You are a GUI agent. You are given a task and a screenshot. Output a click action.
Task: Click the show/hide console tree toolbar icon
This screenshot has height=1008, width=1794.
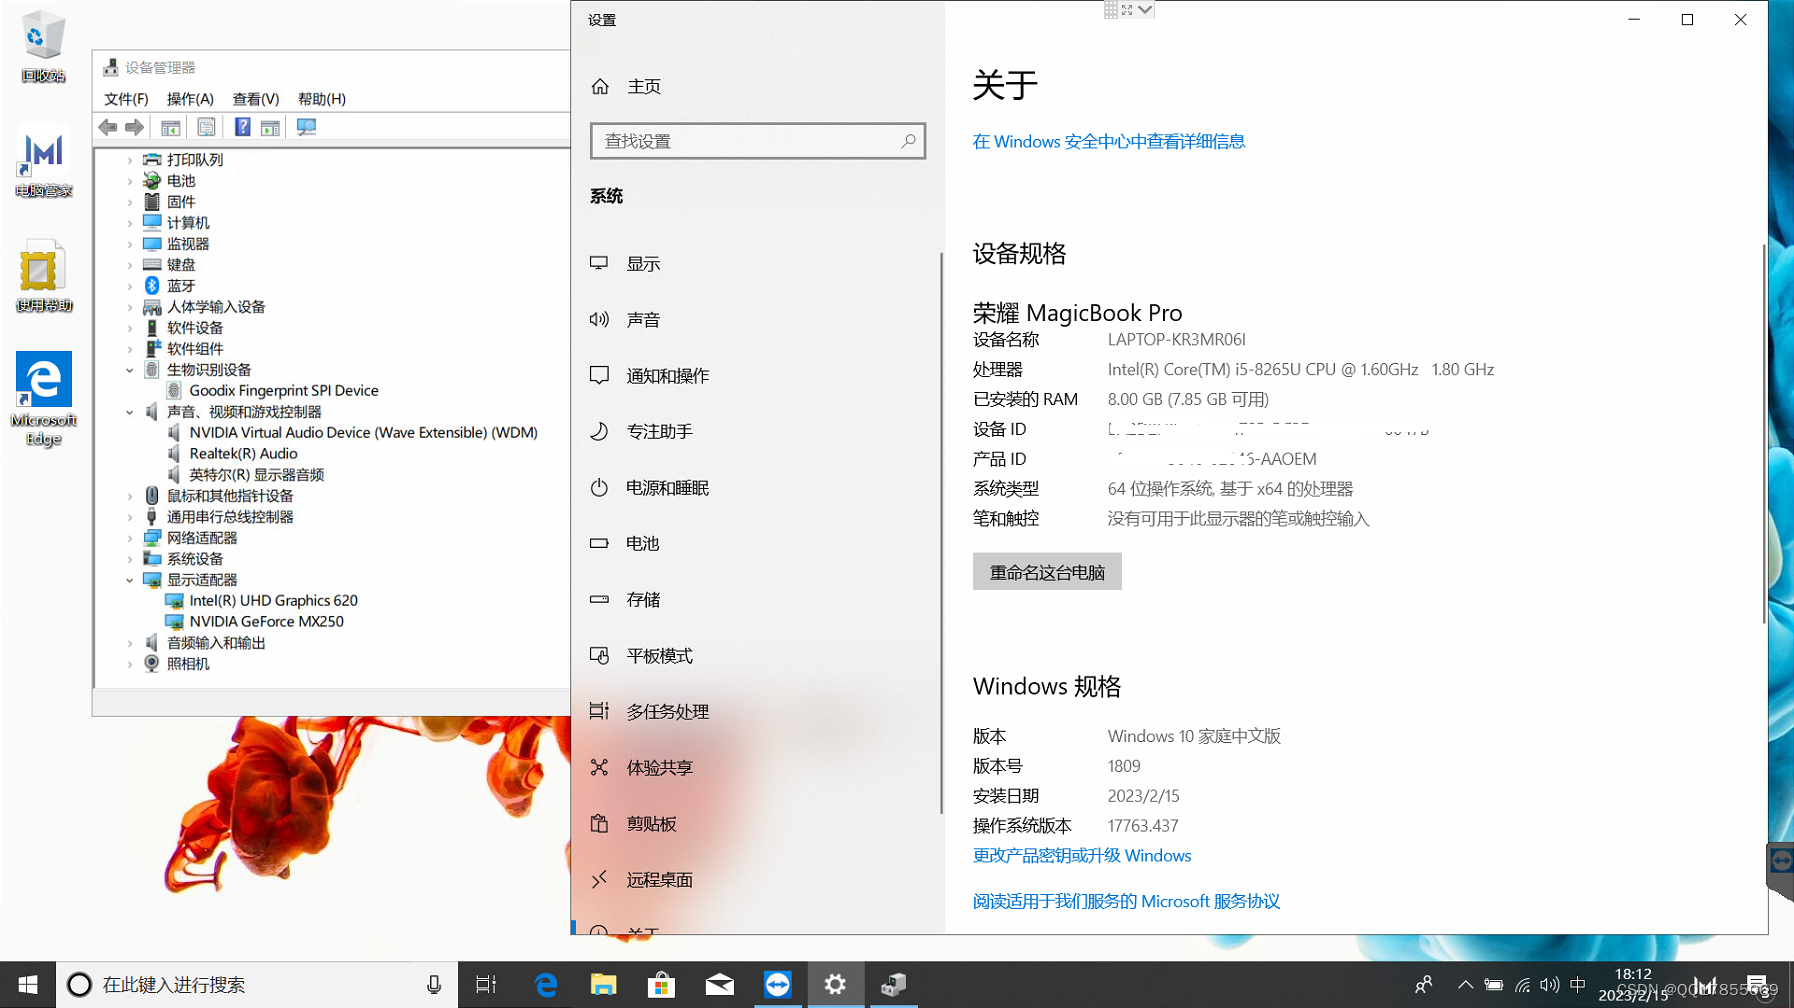point(171,127)
